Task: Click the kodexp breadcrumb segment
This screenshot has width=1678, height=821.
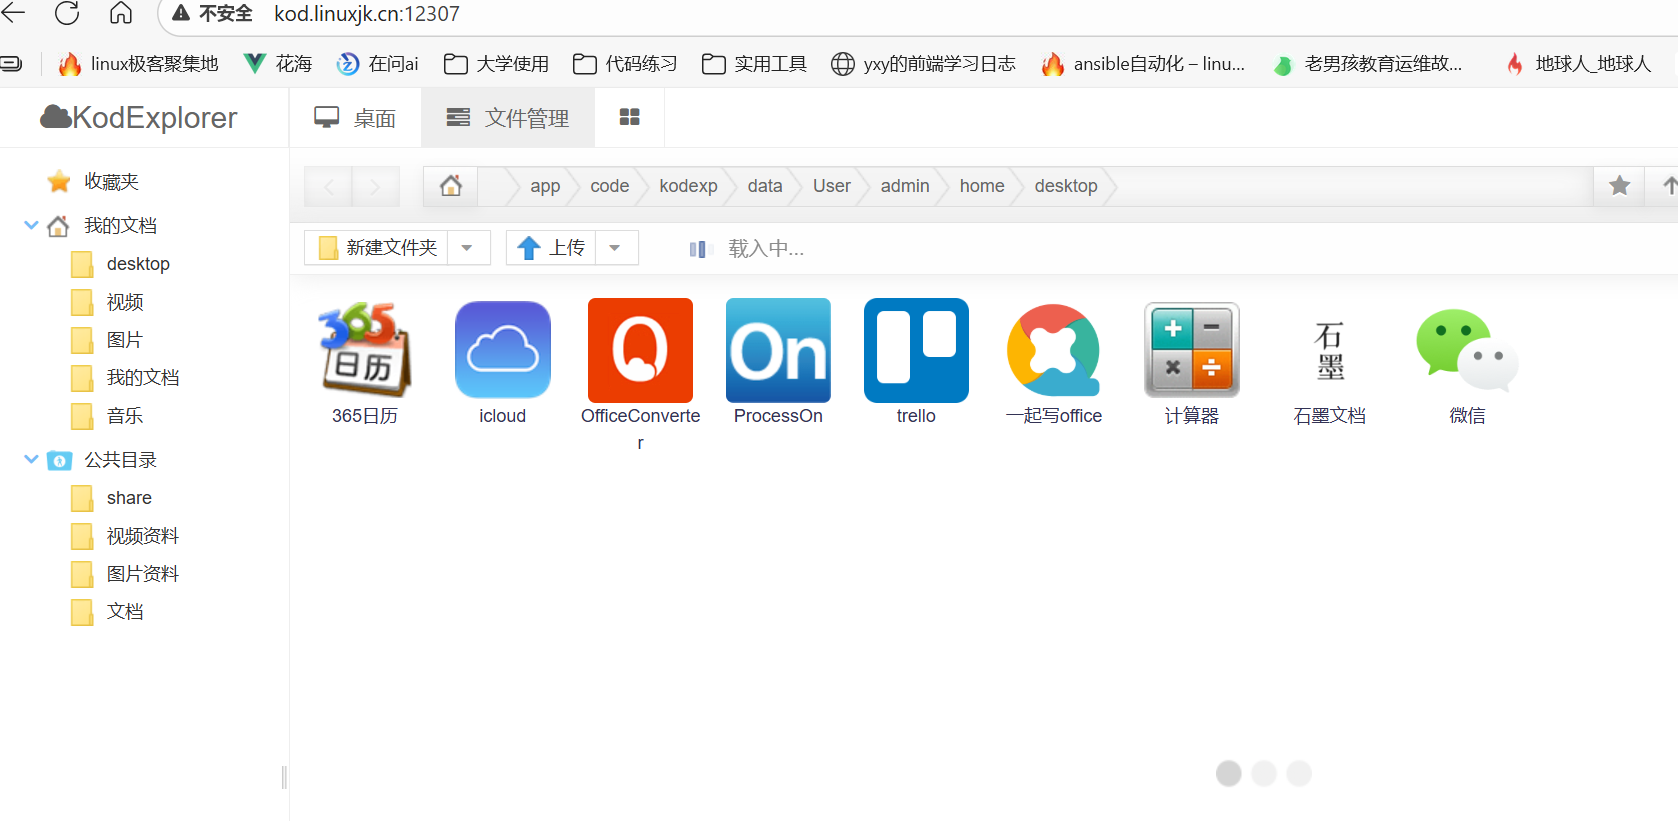Action: [688, 186]
